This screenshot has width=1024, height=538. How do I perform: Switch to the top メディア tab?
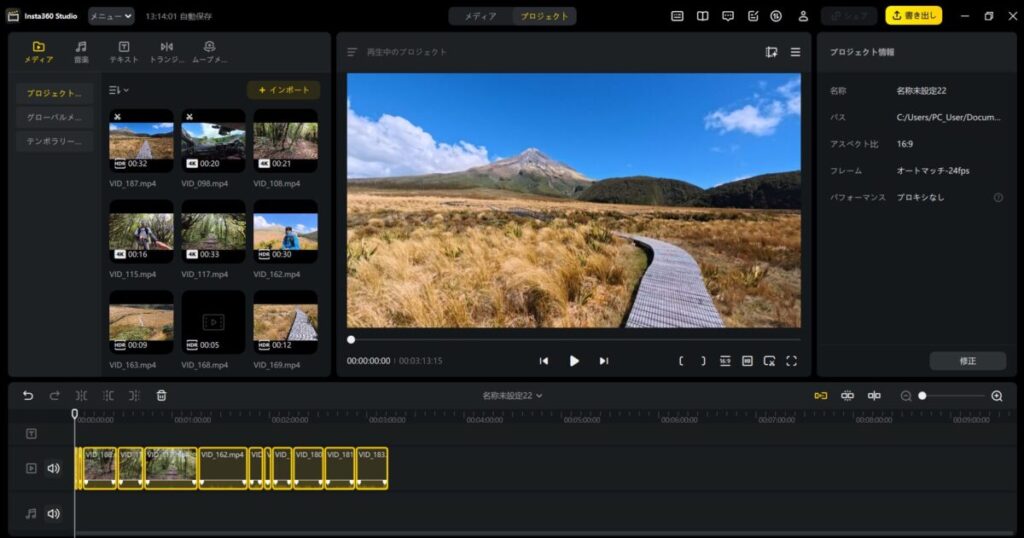(x=480, y=16)
